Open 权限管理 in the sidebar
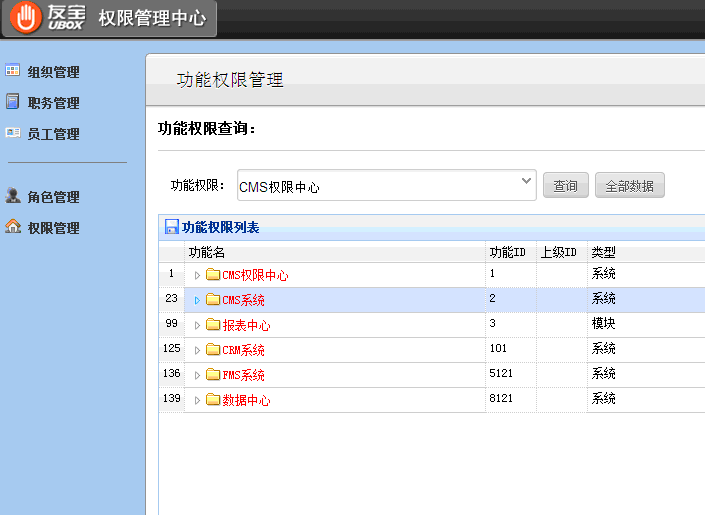 point(54,228)
